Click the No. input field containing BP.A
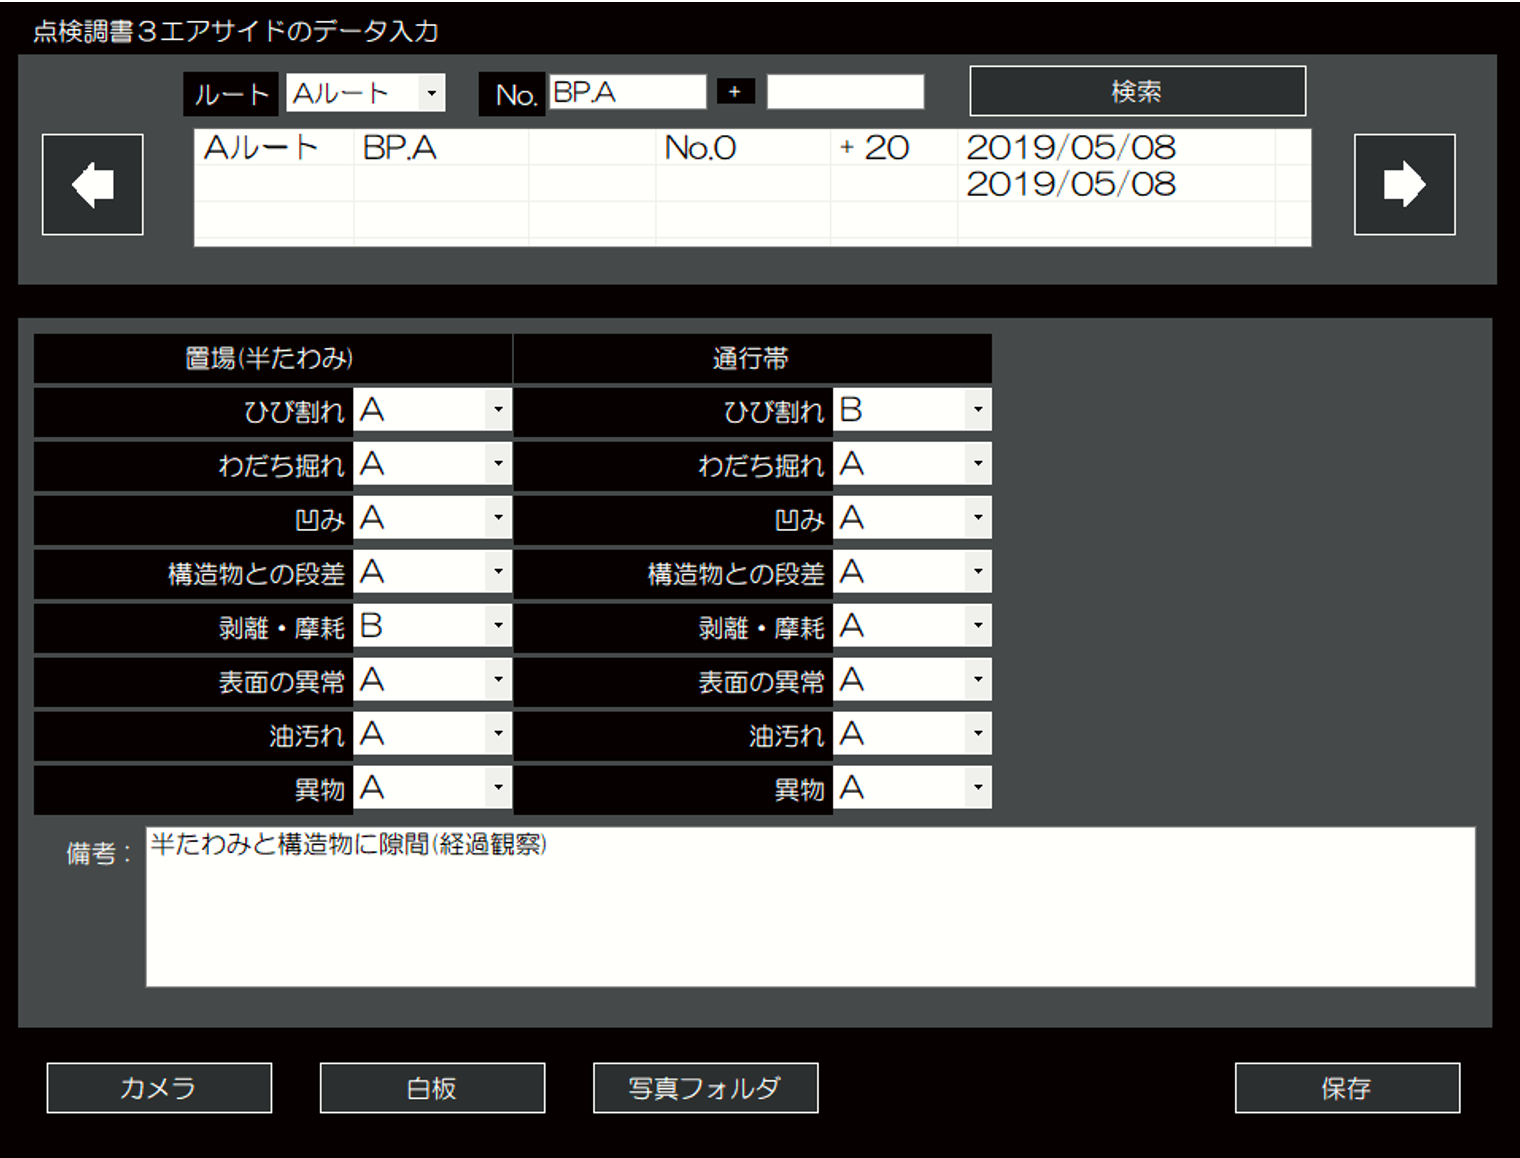 (627, 93)
